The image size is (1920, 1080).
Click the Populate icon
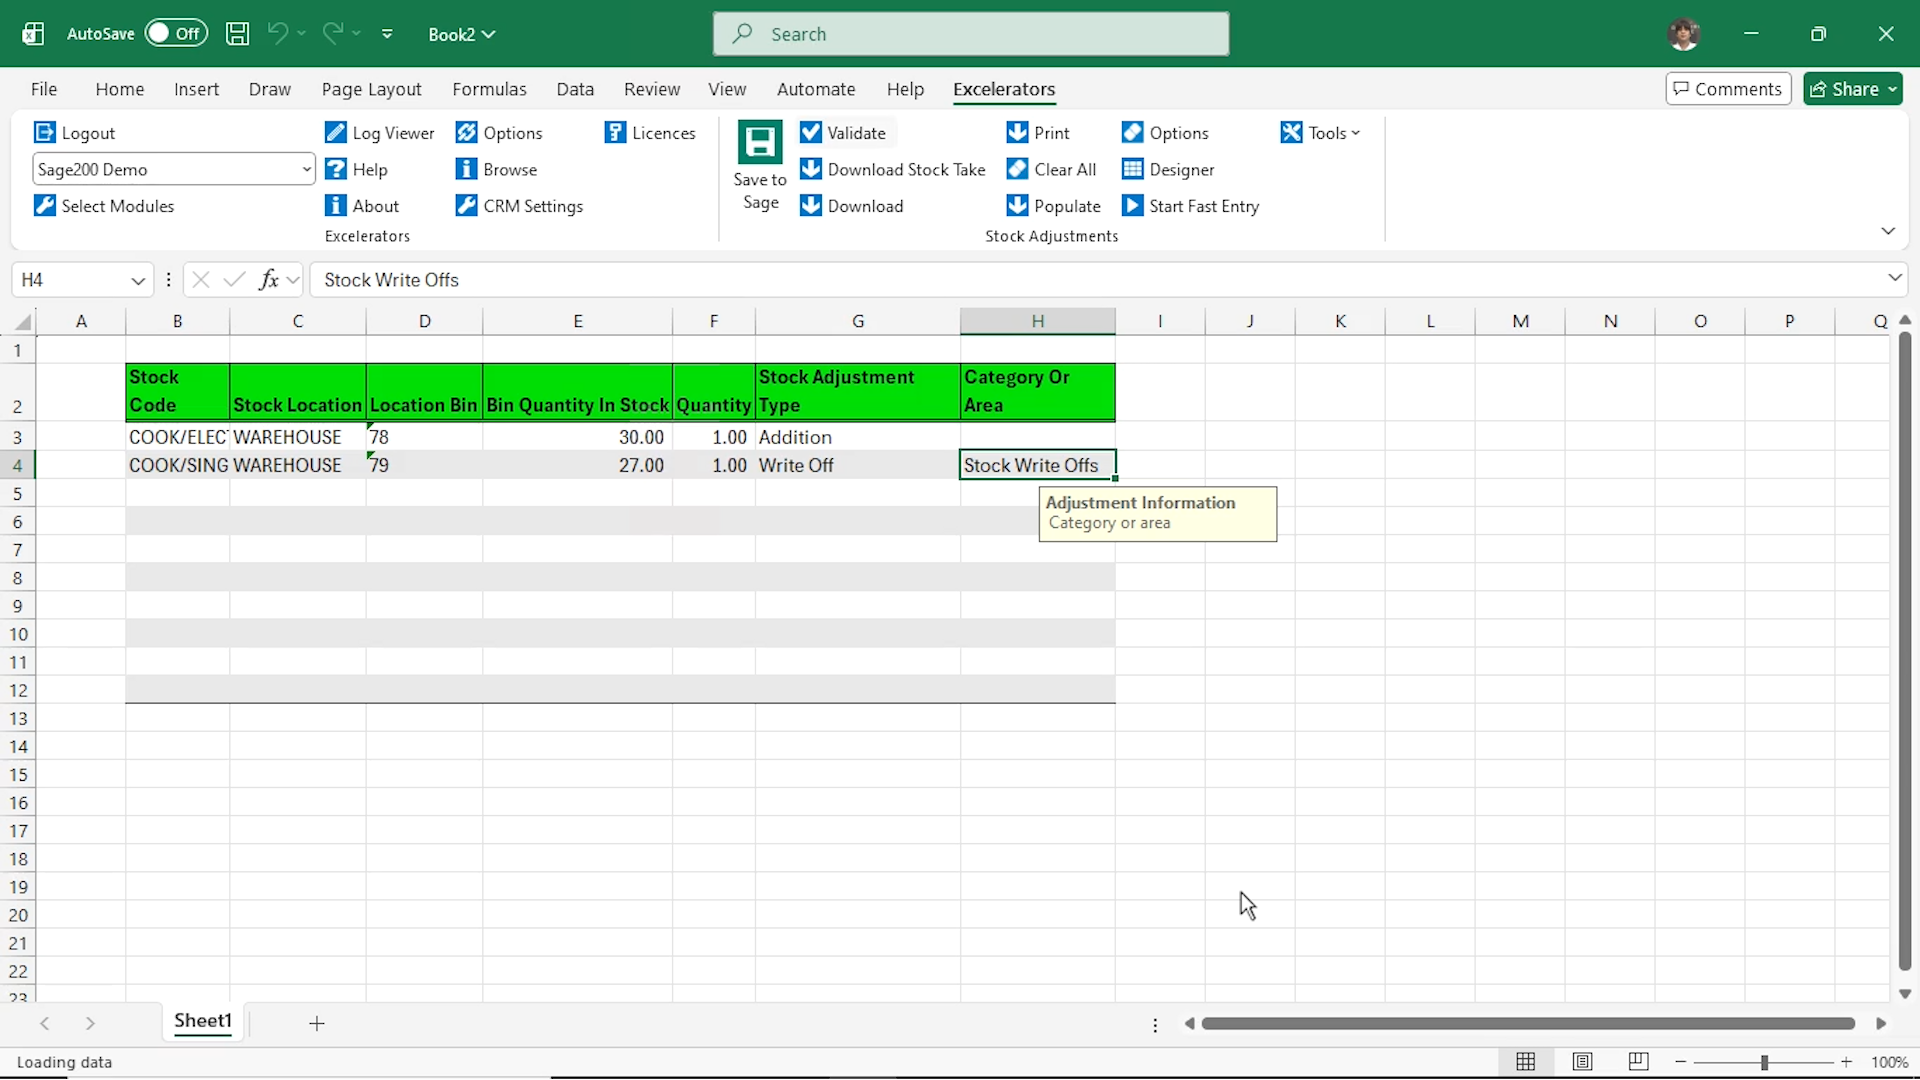(x=1017, y=206)
